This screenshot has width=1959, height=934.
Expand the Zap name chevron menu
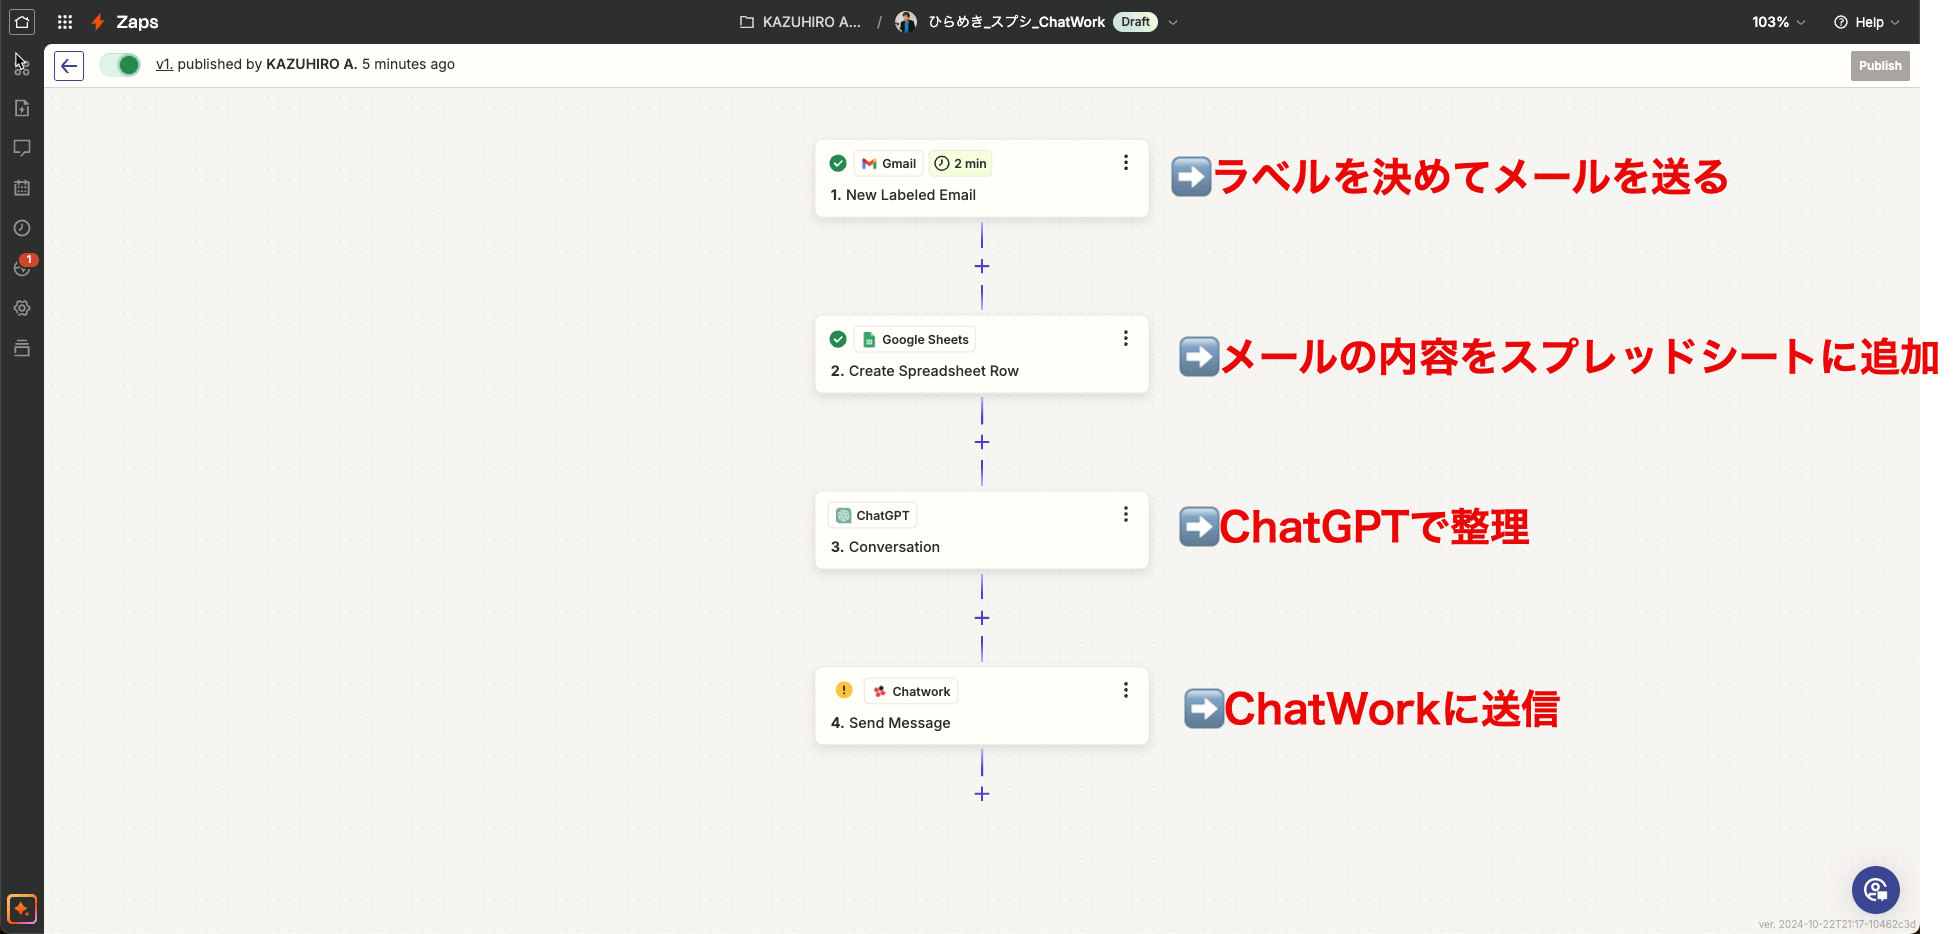pos(1173,22)
